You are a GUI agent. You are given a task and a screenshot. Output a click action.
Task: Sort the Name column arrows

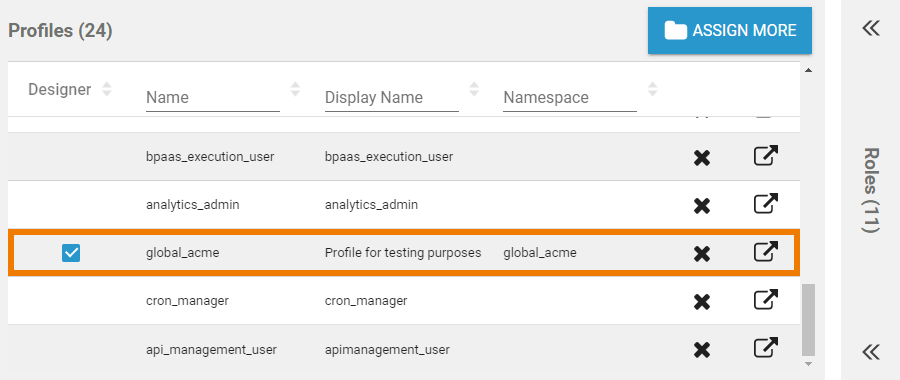click(x=295, y=89)
